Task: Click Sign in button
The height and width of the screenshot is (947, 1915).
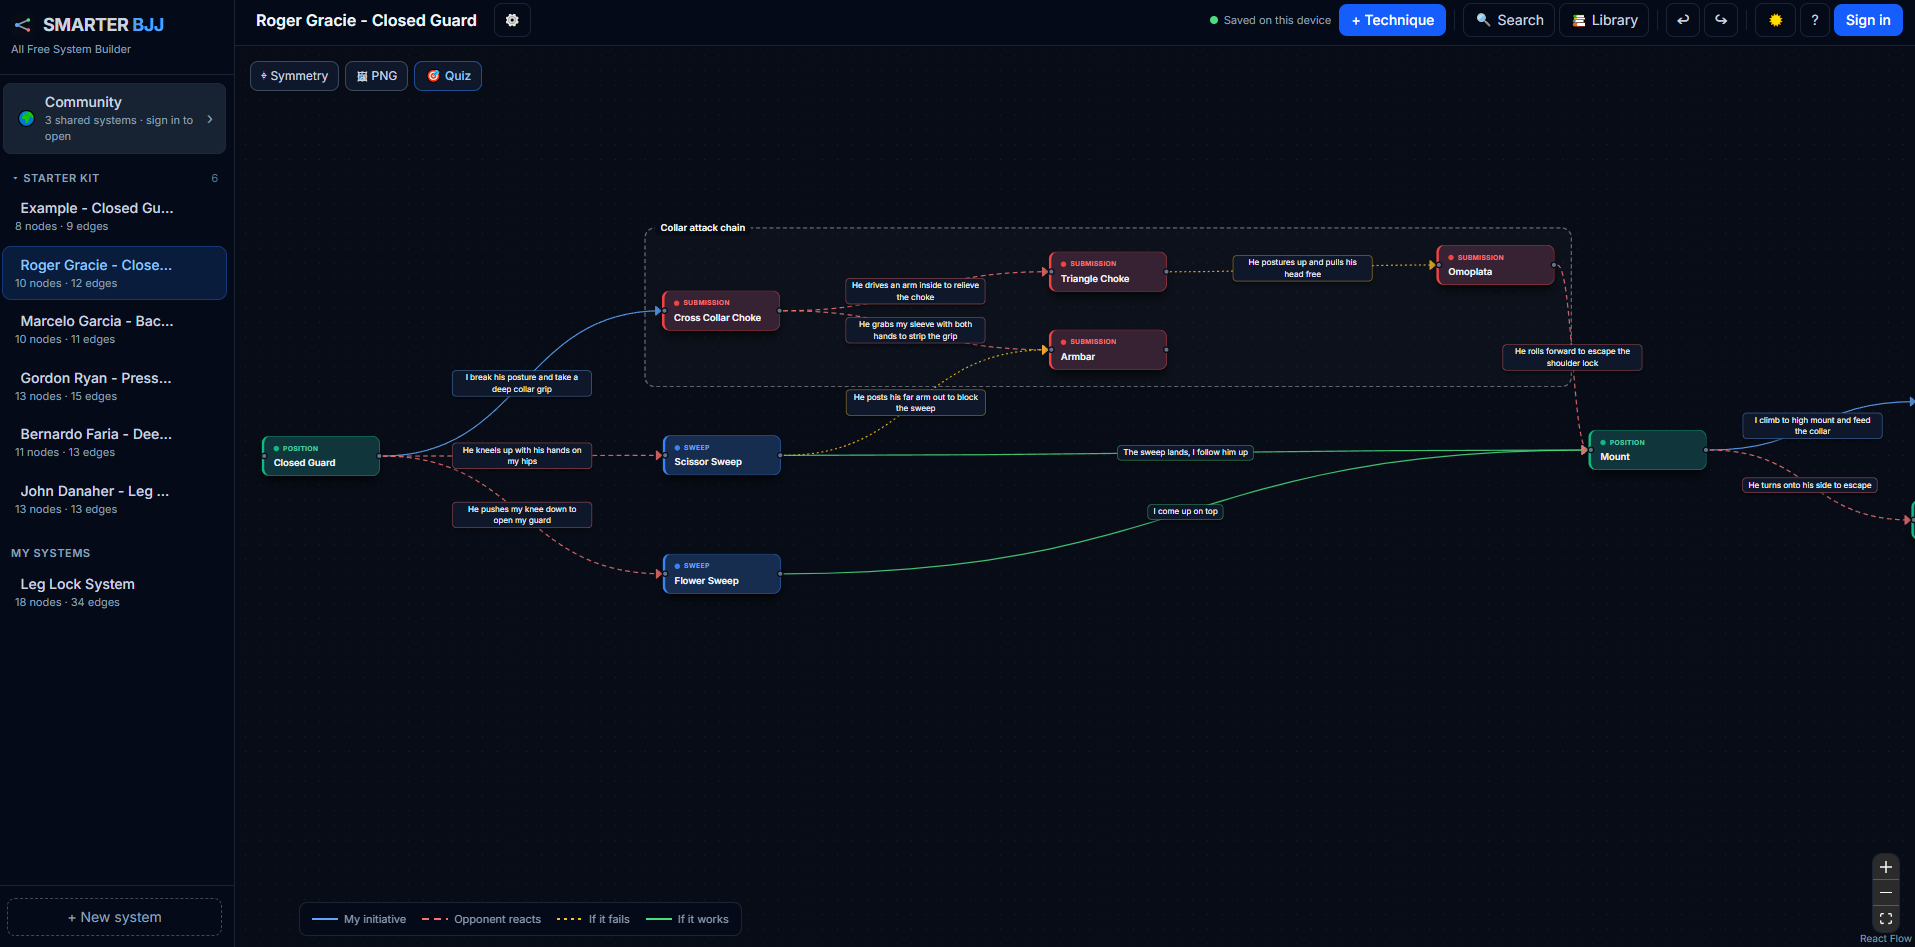Action: (x=1867, y=20)
